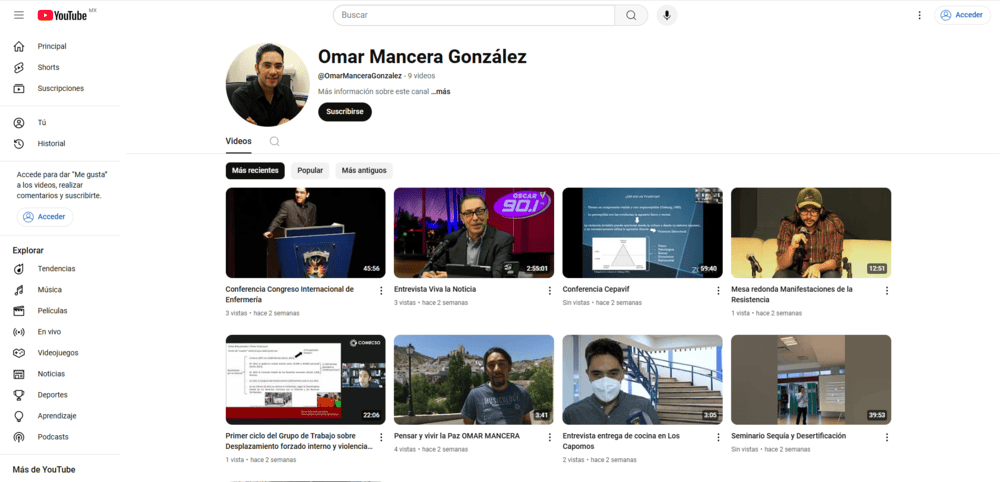Play the 59:40 Cepavif slide thumbnail
Image resolution: width=1000 pixels, height=482 pixels.
point(642,233)
